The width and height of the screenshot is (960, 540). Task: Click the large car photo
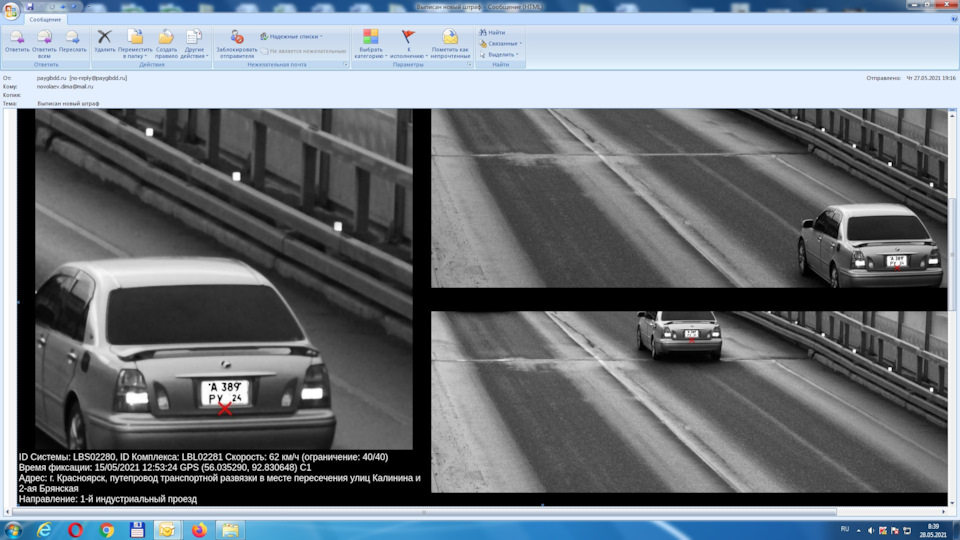pos(223,279)
